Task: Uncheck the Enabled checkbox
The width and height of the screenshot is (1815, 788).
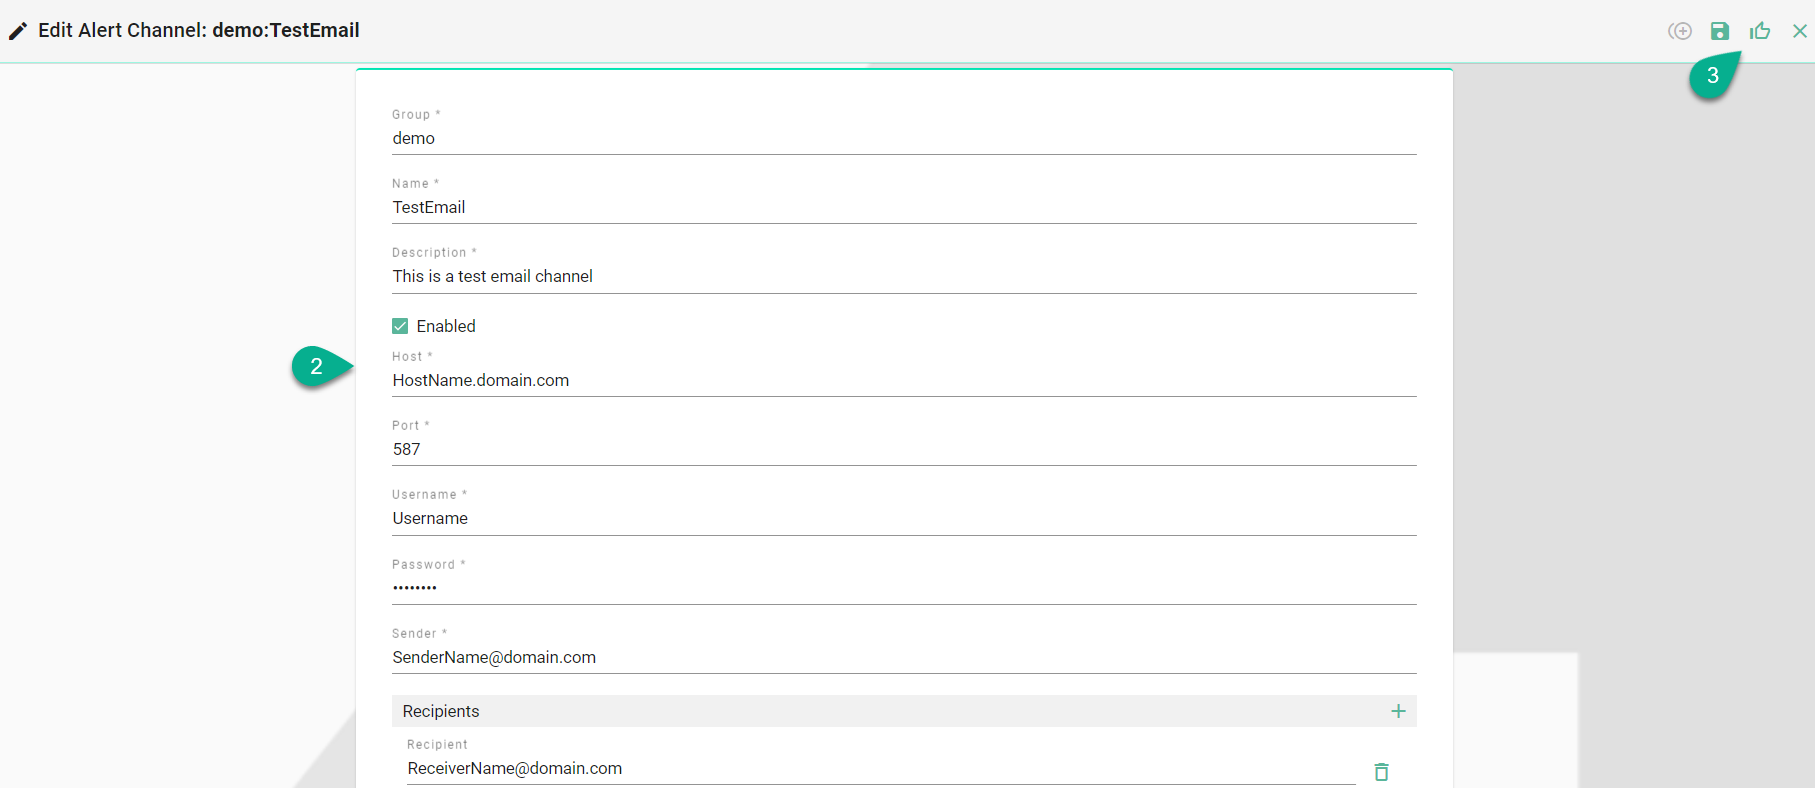Action: (x=400, y=326)
